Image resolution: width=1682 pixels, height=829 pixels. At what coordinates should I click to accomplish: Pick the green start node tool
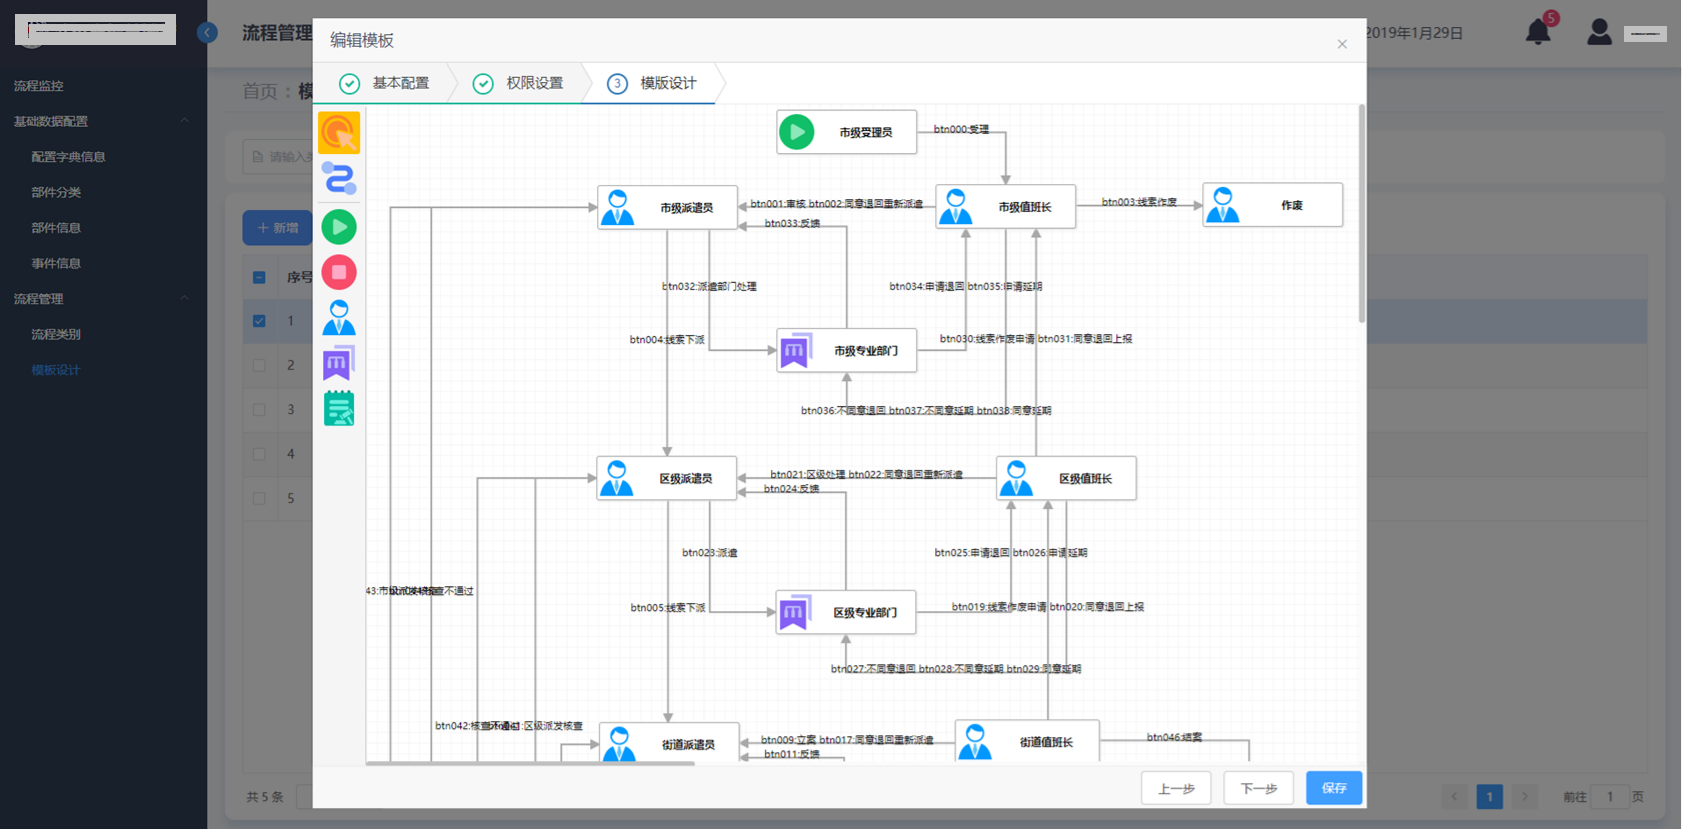point(339,227)
